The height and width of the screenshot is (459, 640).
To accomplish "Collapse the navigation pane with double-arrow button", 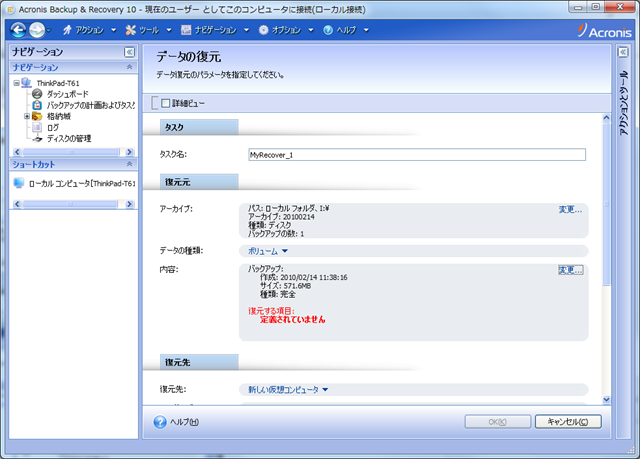I will [129, 52].
